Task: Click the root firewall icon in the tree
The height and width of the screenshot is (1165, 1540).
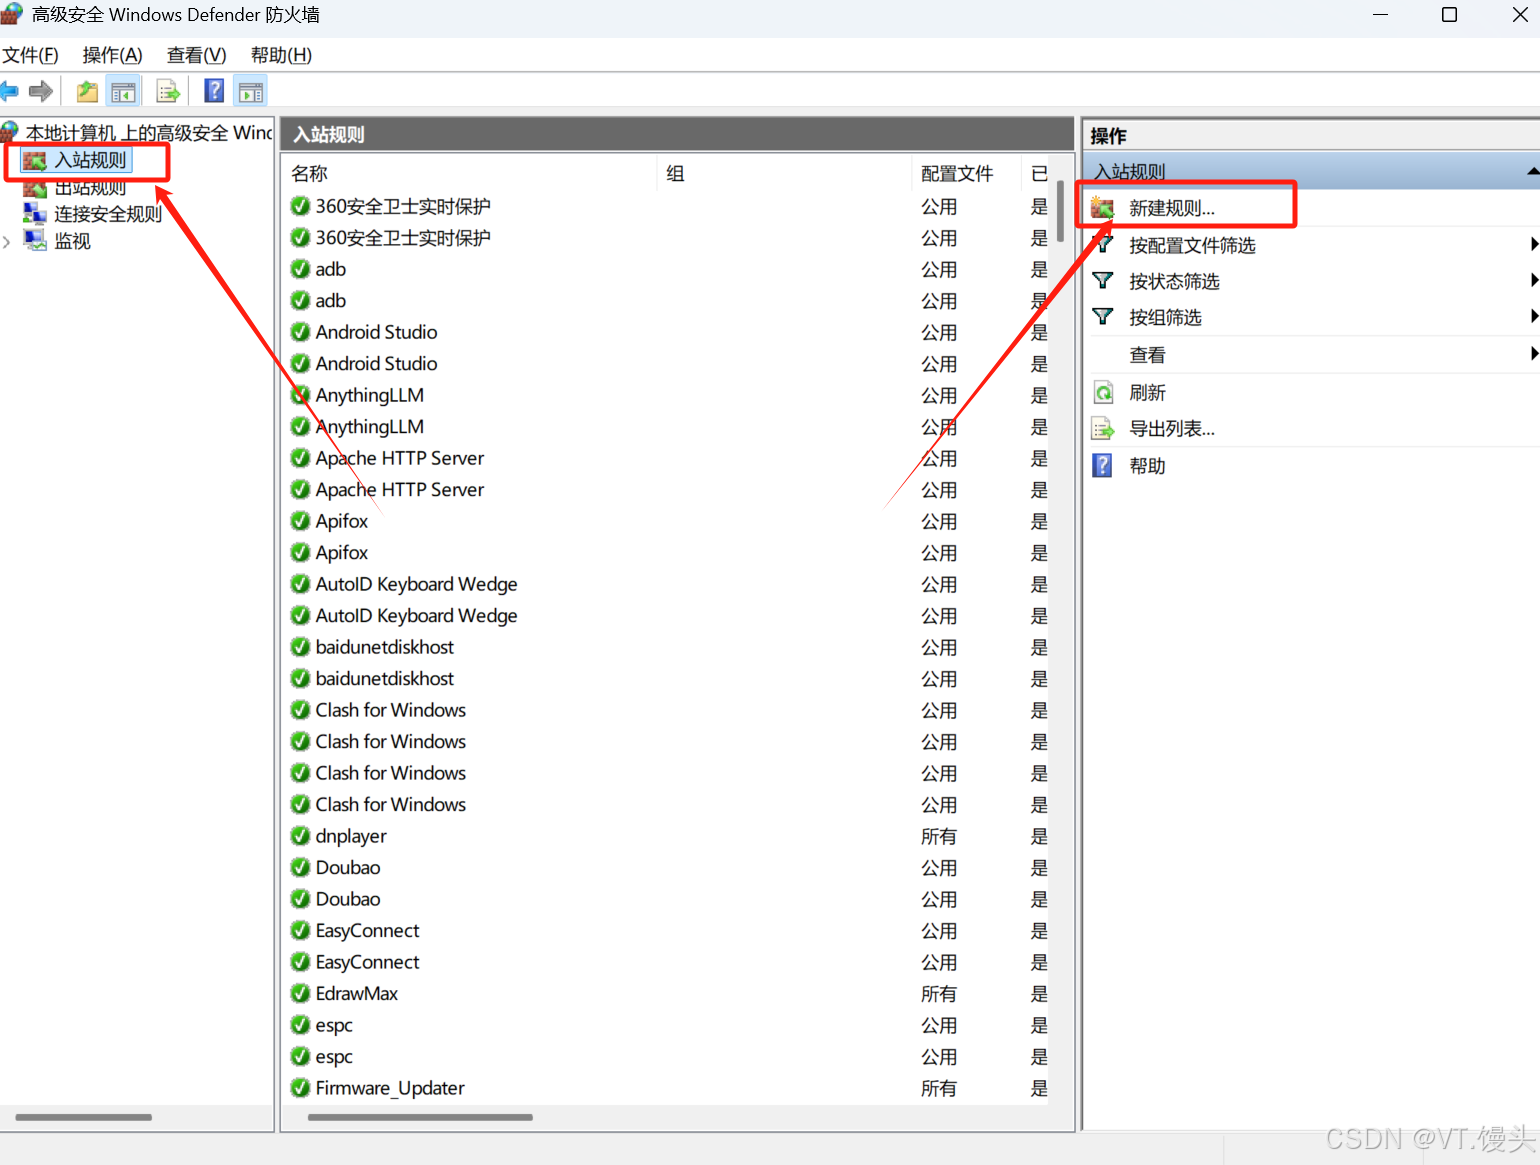Action: [x=10, y=132]
